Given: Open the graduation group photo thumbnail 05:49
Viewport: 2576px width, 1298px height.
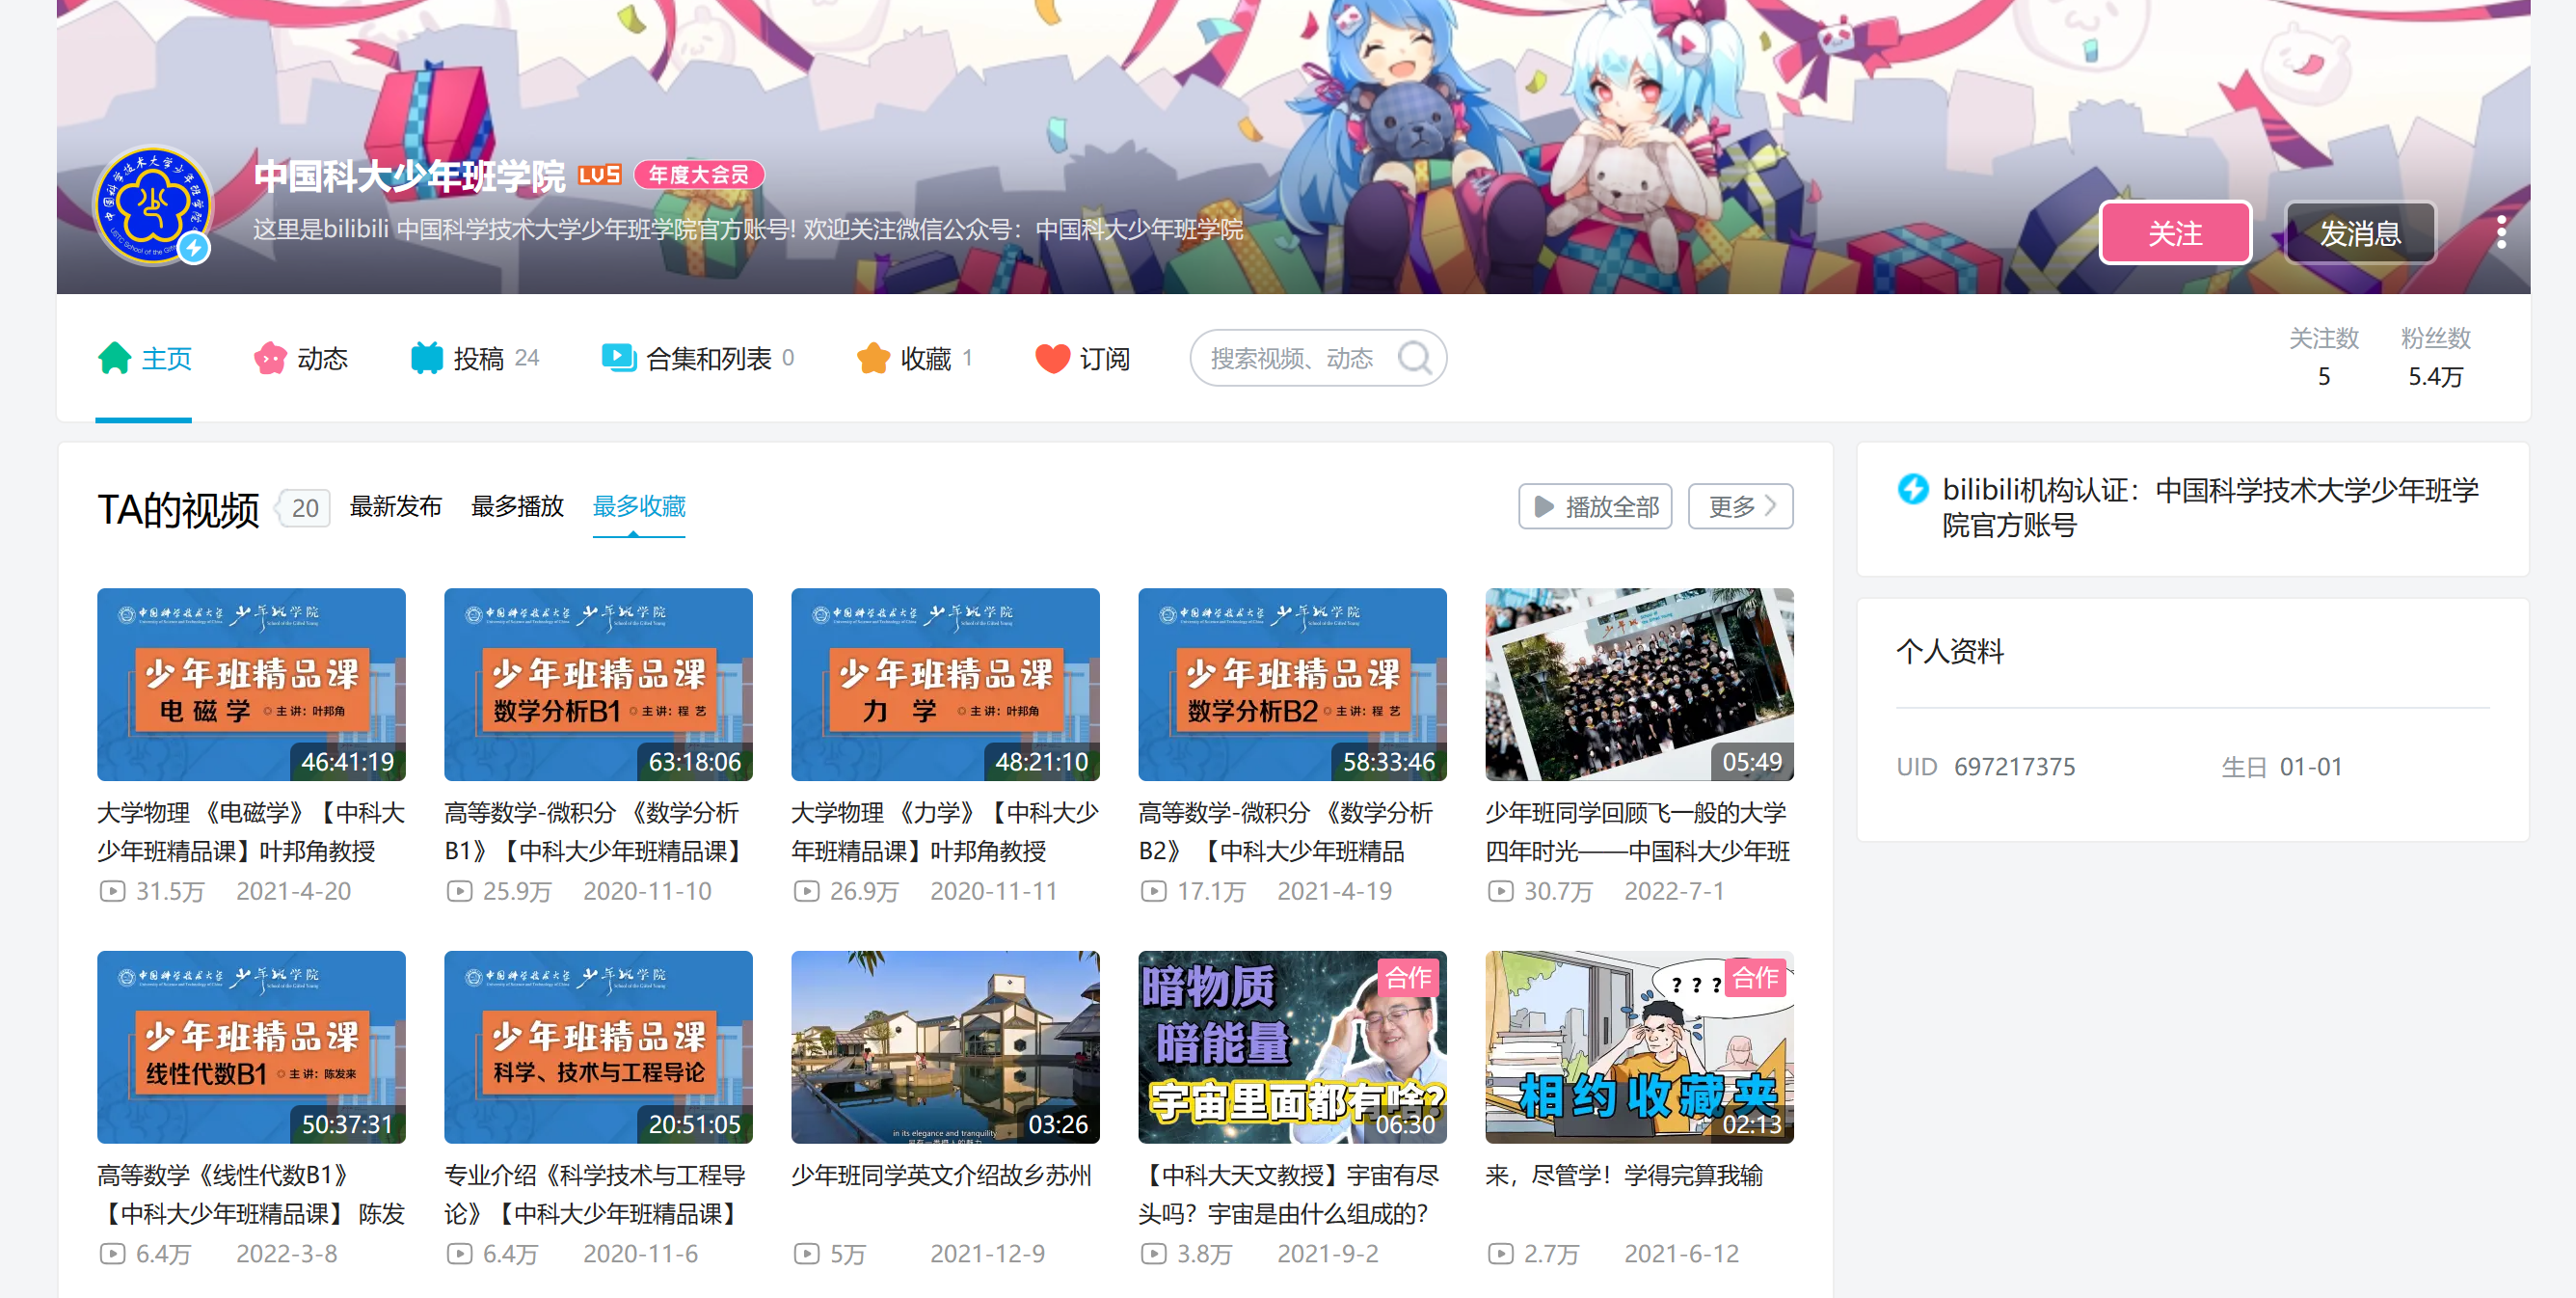Looking at the screenshot, I should 1639,684.
